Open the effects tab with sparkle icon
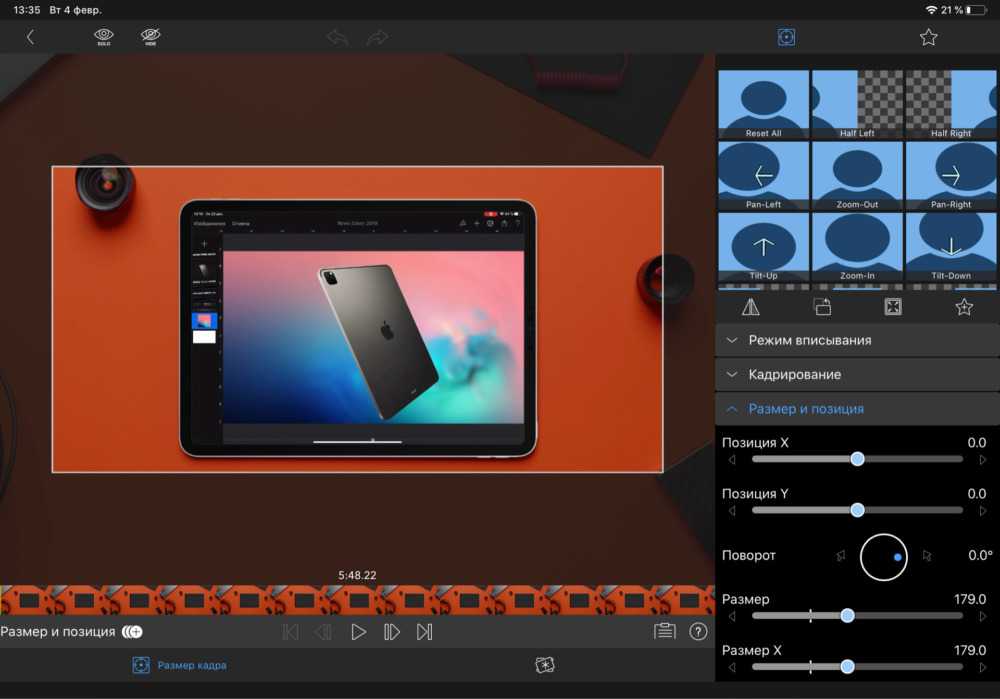This screenshot has width=1000, height=699. click(x=545, y=665)
